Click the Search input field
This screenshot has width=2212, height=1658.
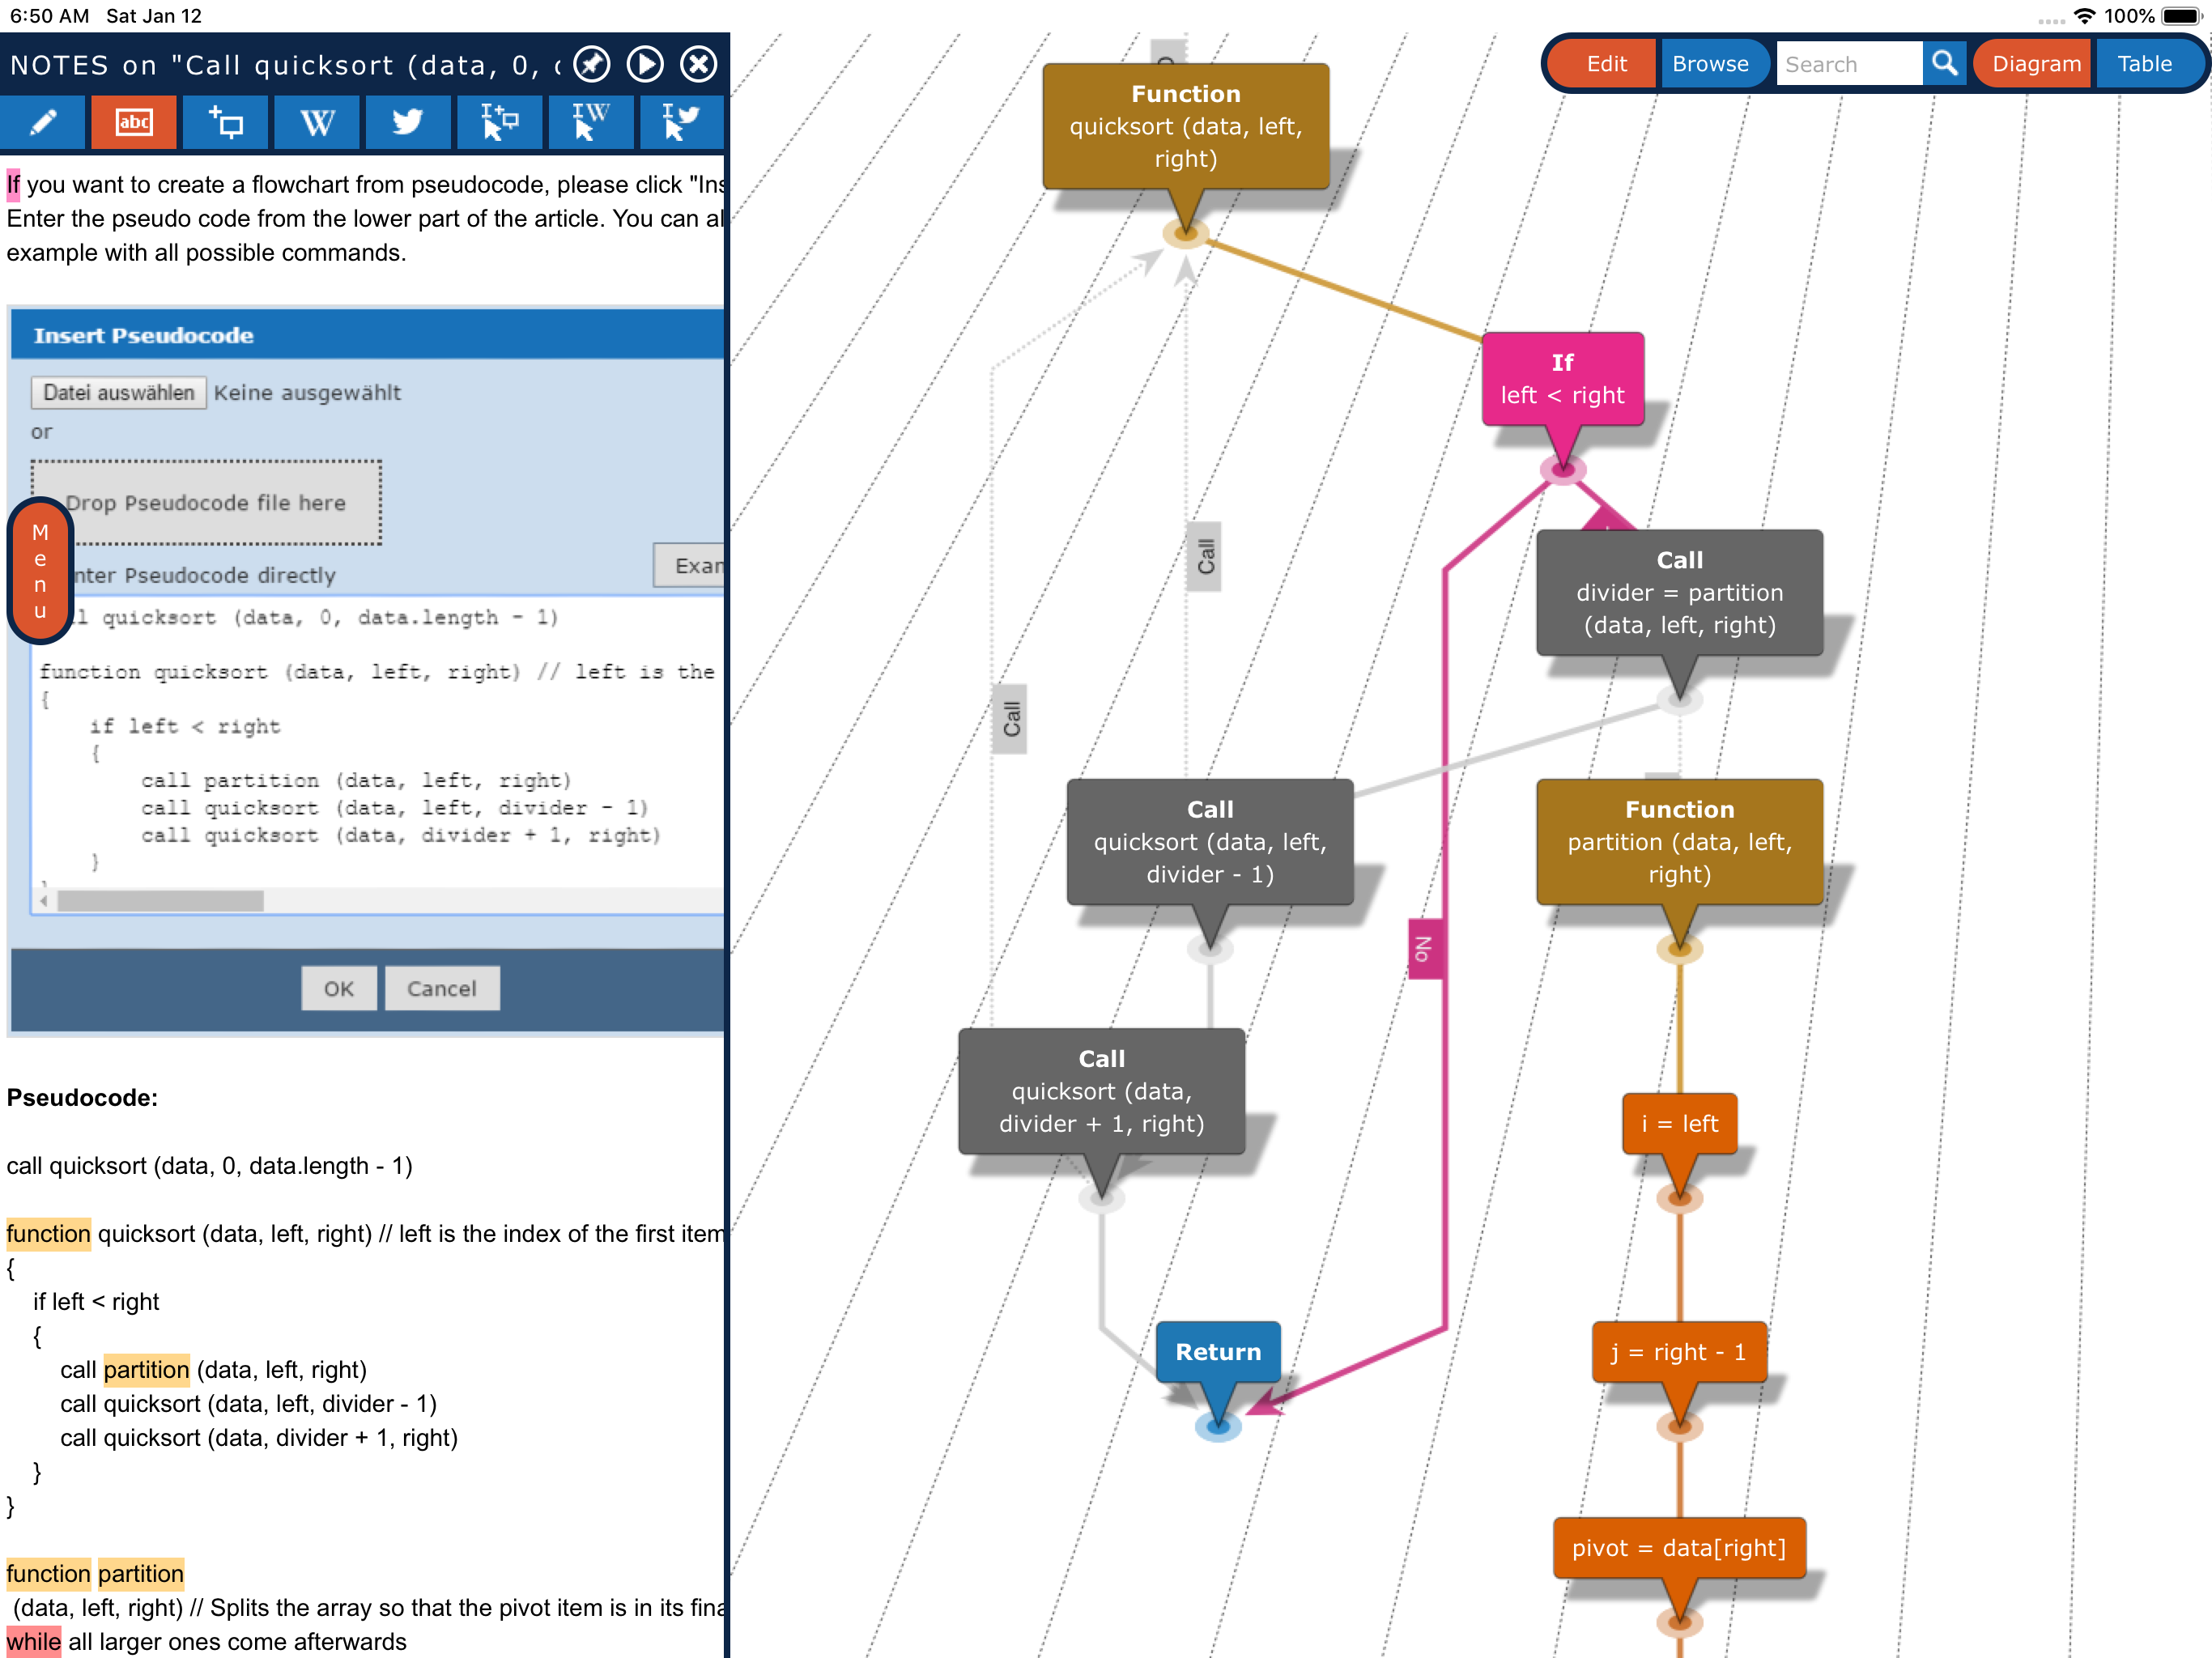click(1847, 64)
